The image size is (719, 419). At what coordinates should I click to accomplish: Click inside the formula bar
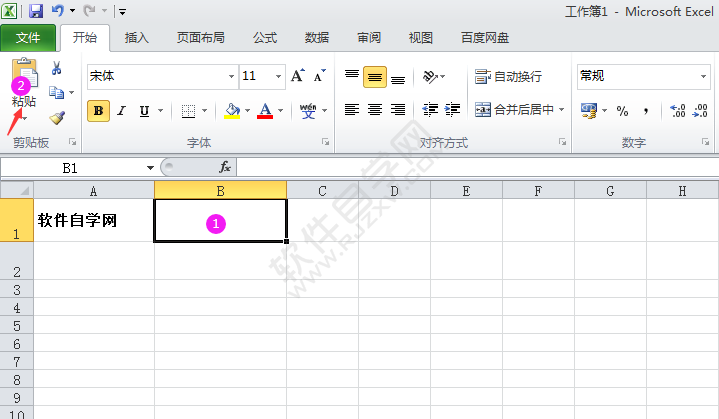click(477, 167)
